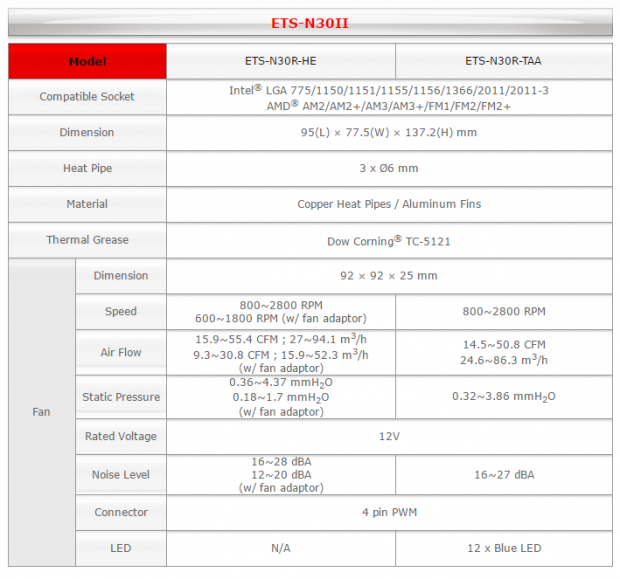Select the Air Flow row label
Screen dimensions: 620x579
pos(121,352)
